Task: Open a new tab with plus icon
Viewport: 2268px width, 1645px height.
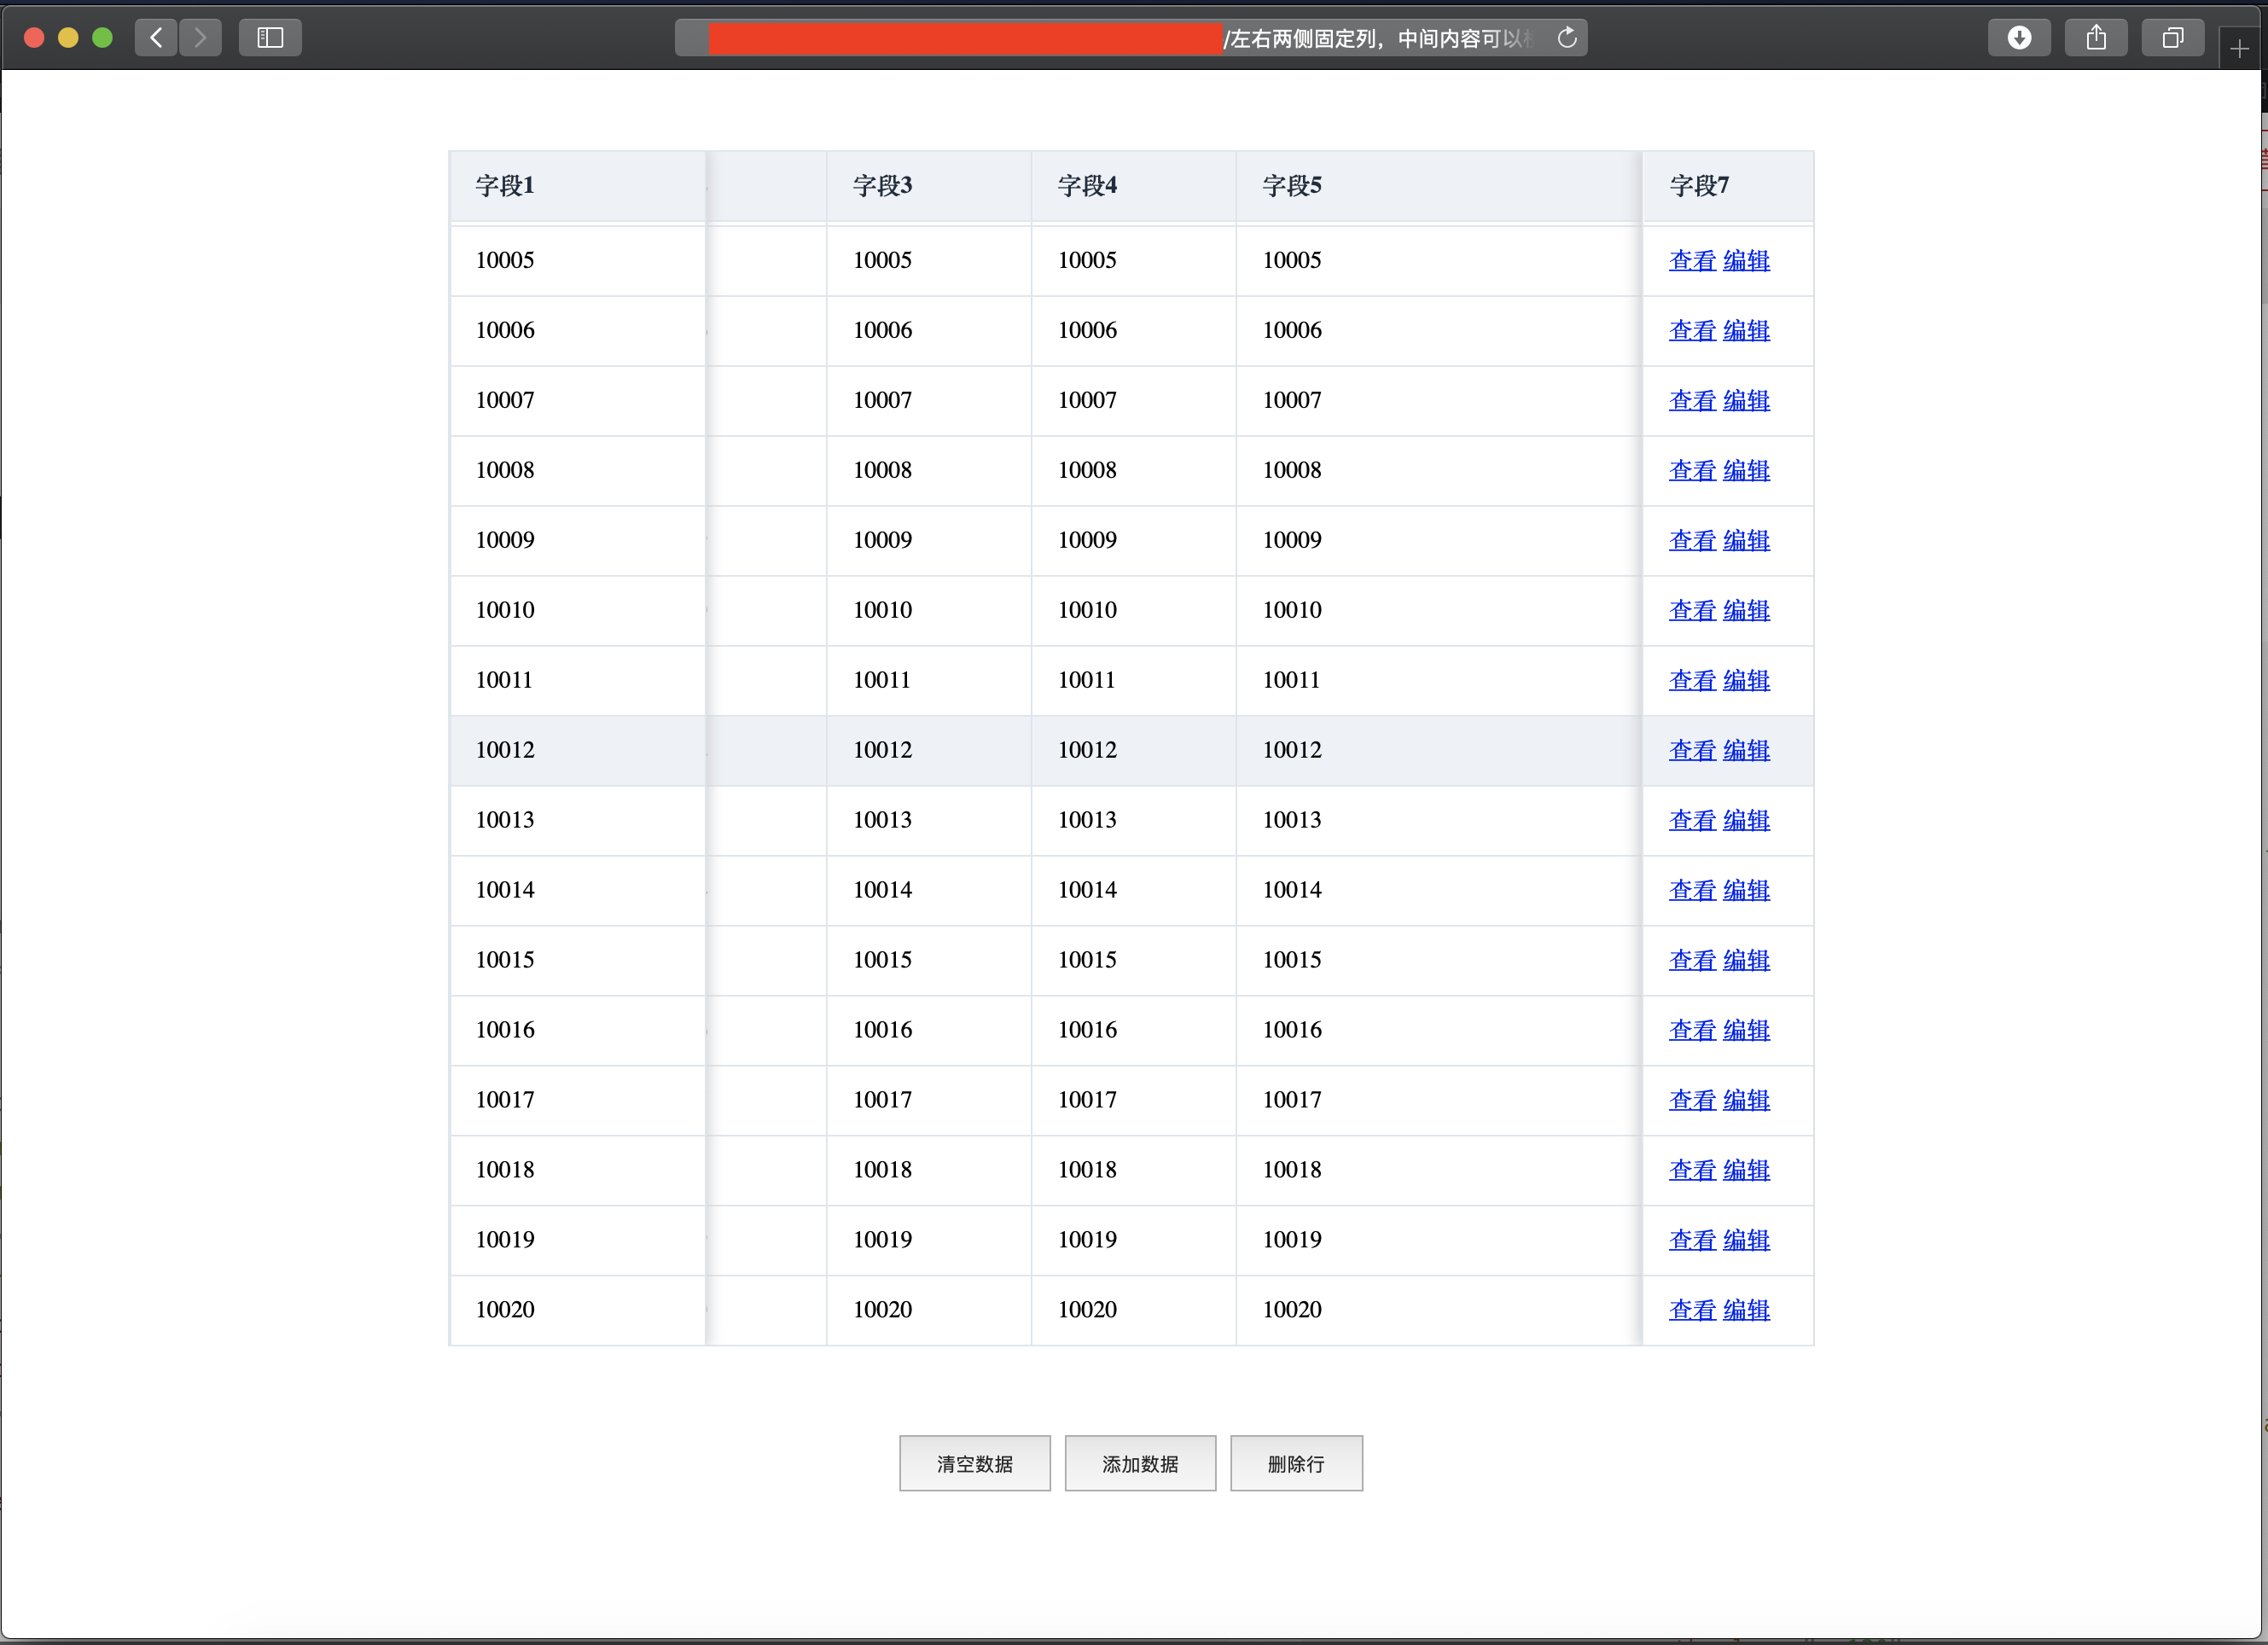Action: click(2239, 48)
